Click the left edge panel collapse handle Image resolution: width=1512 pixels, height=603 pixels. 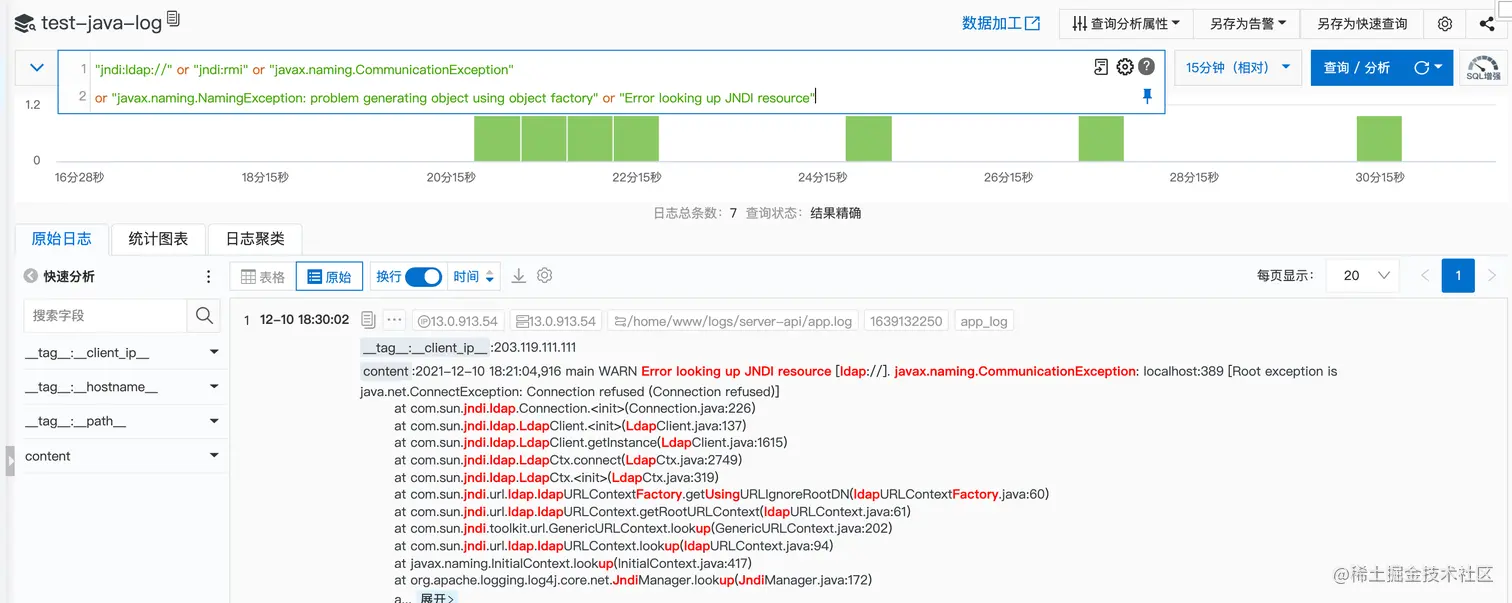coord(10,461)
